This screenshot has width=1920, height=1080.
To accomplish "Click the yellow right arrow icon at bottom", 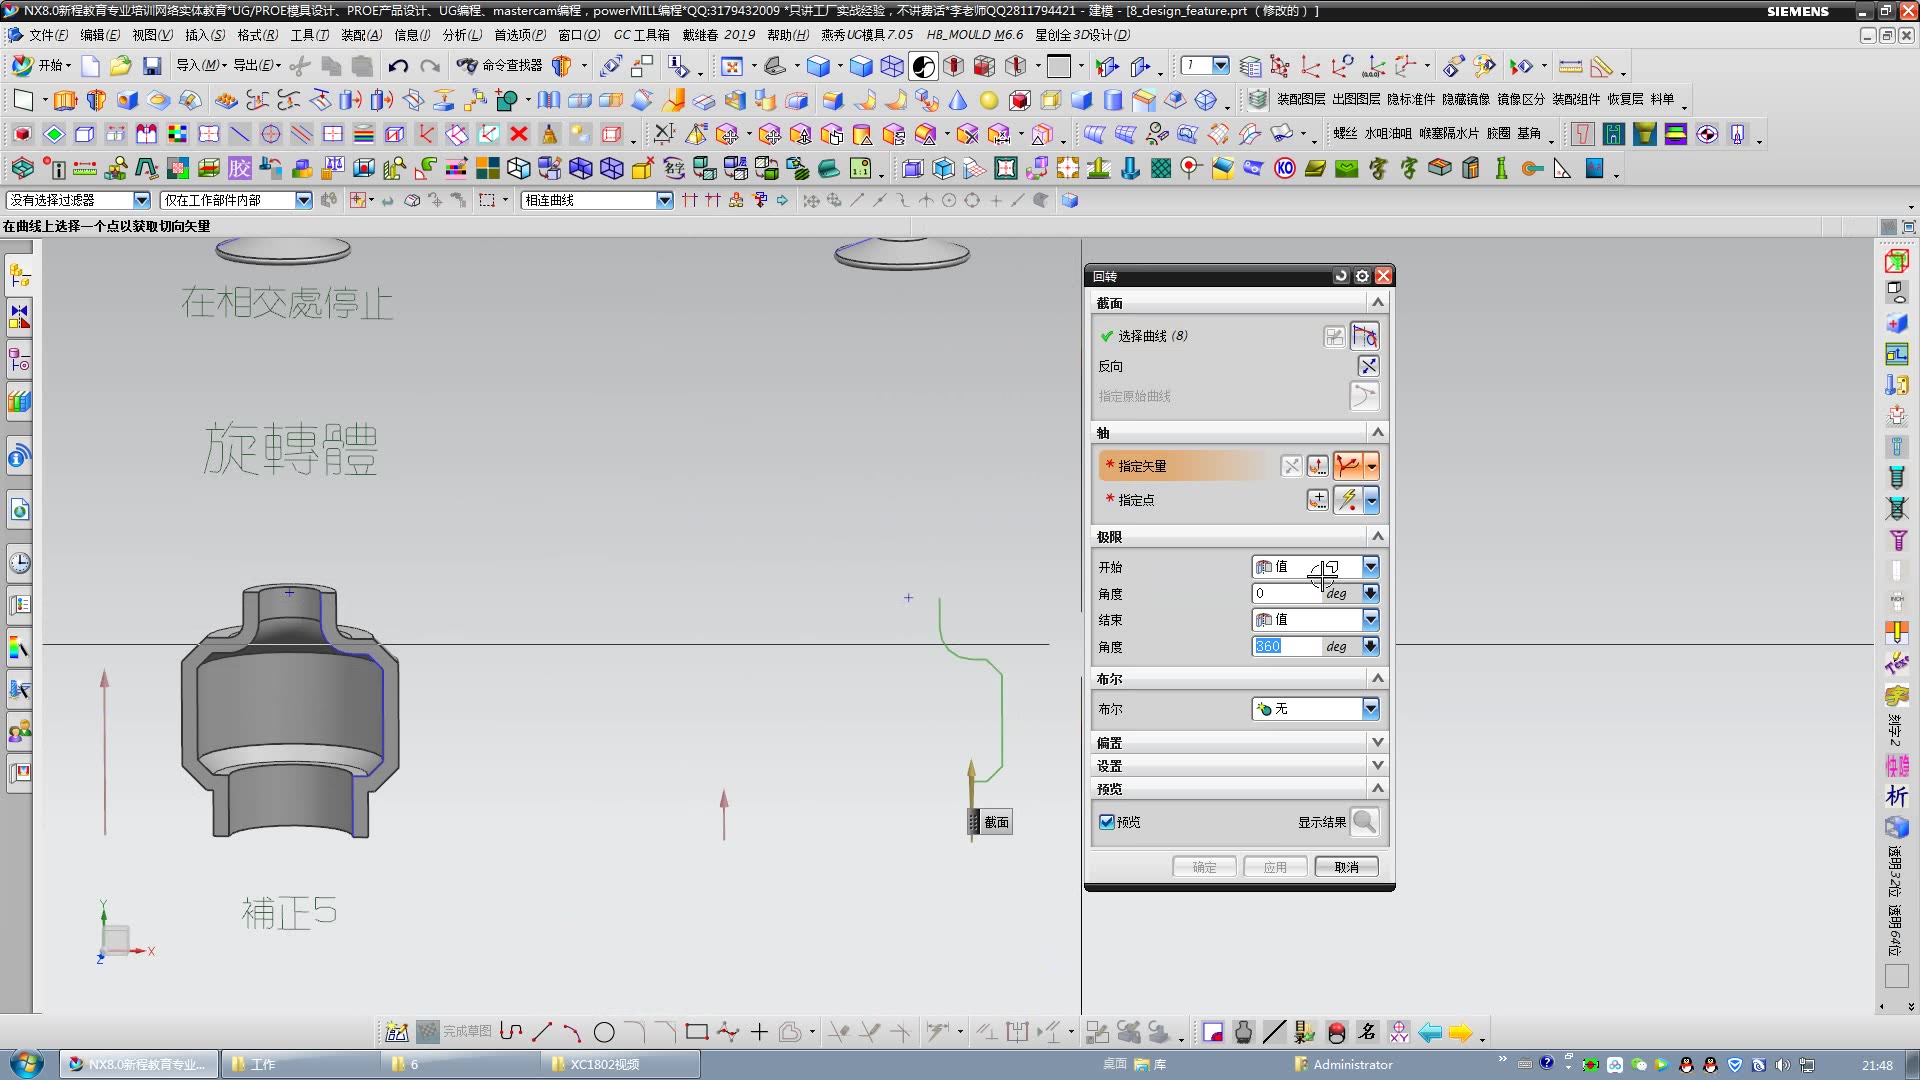I will click(x=1460, y=1033).
